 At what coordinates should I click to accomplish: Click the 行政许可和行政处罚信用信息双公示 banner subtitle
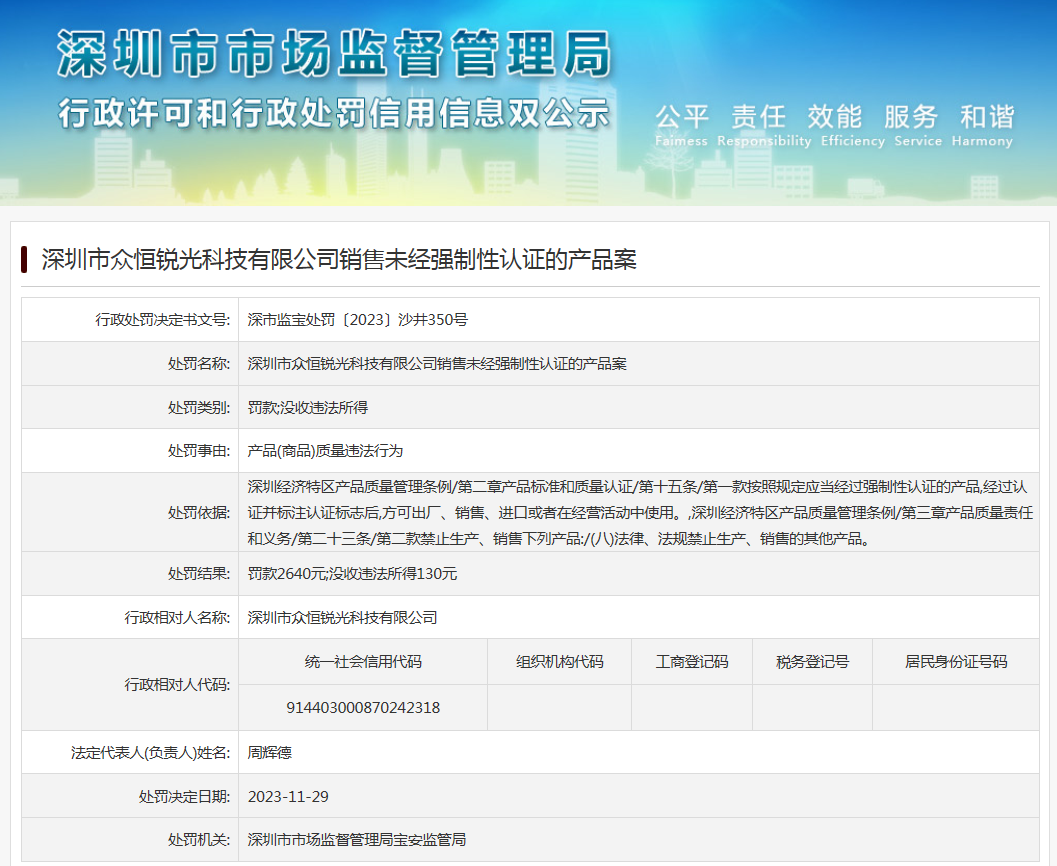[334, 113]
